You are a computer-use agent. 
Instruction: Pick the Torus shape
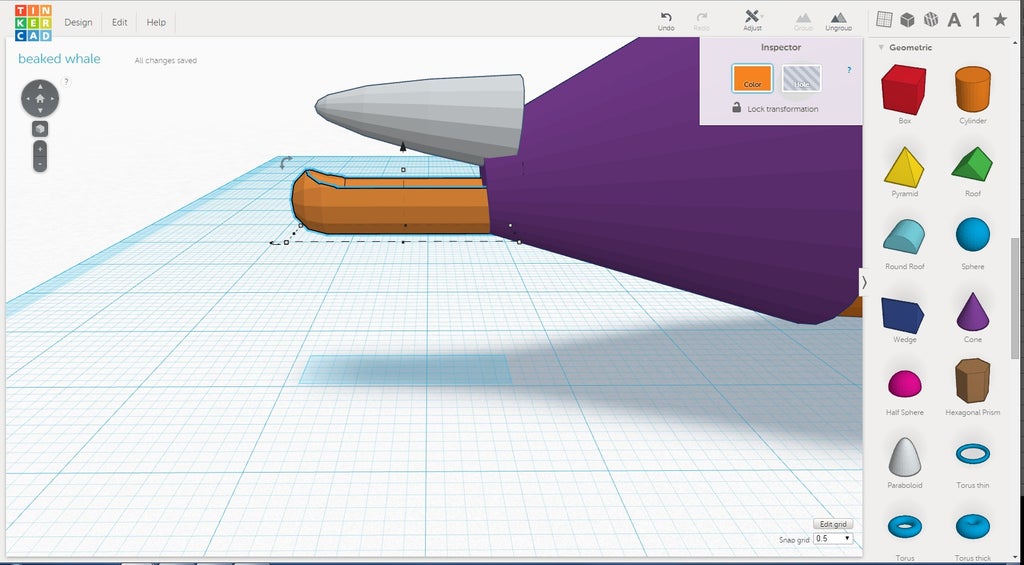(x=904, y=525)
